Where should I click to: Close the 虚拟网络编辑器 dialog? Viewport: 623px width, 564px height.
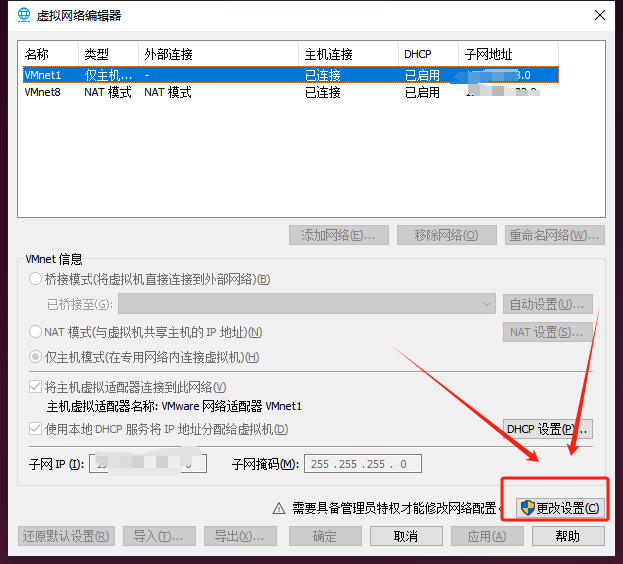click(600, 15)
